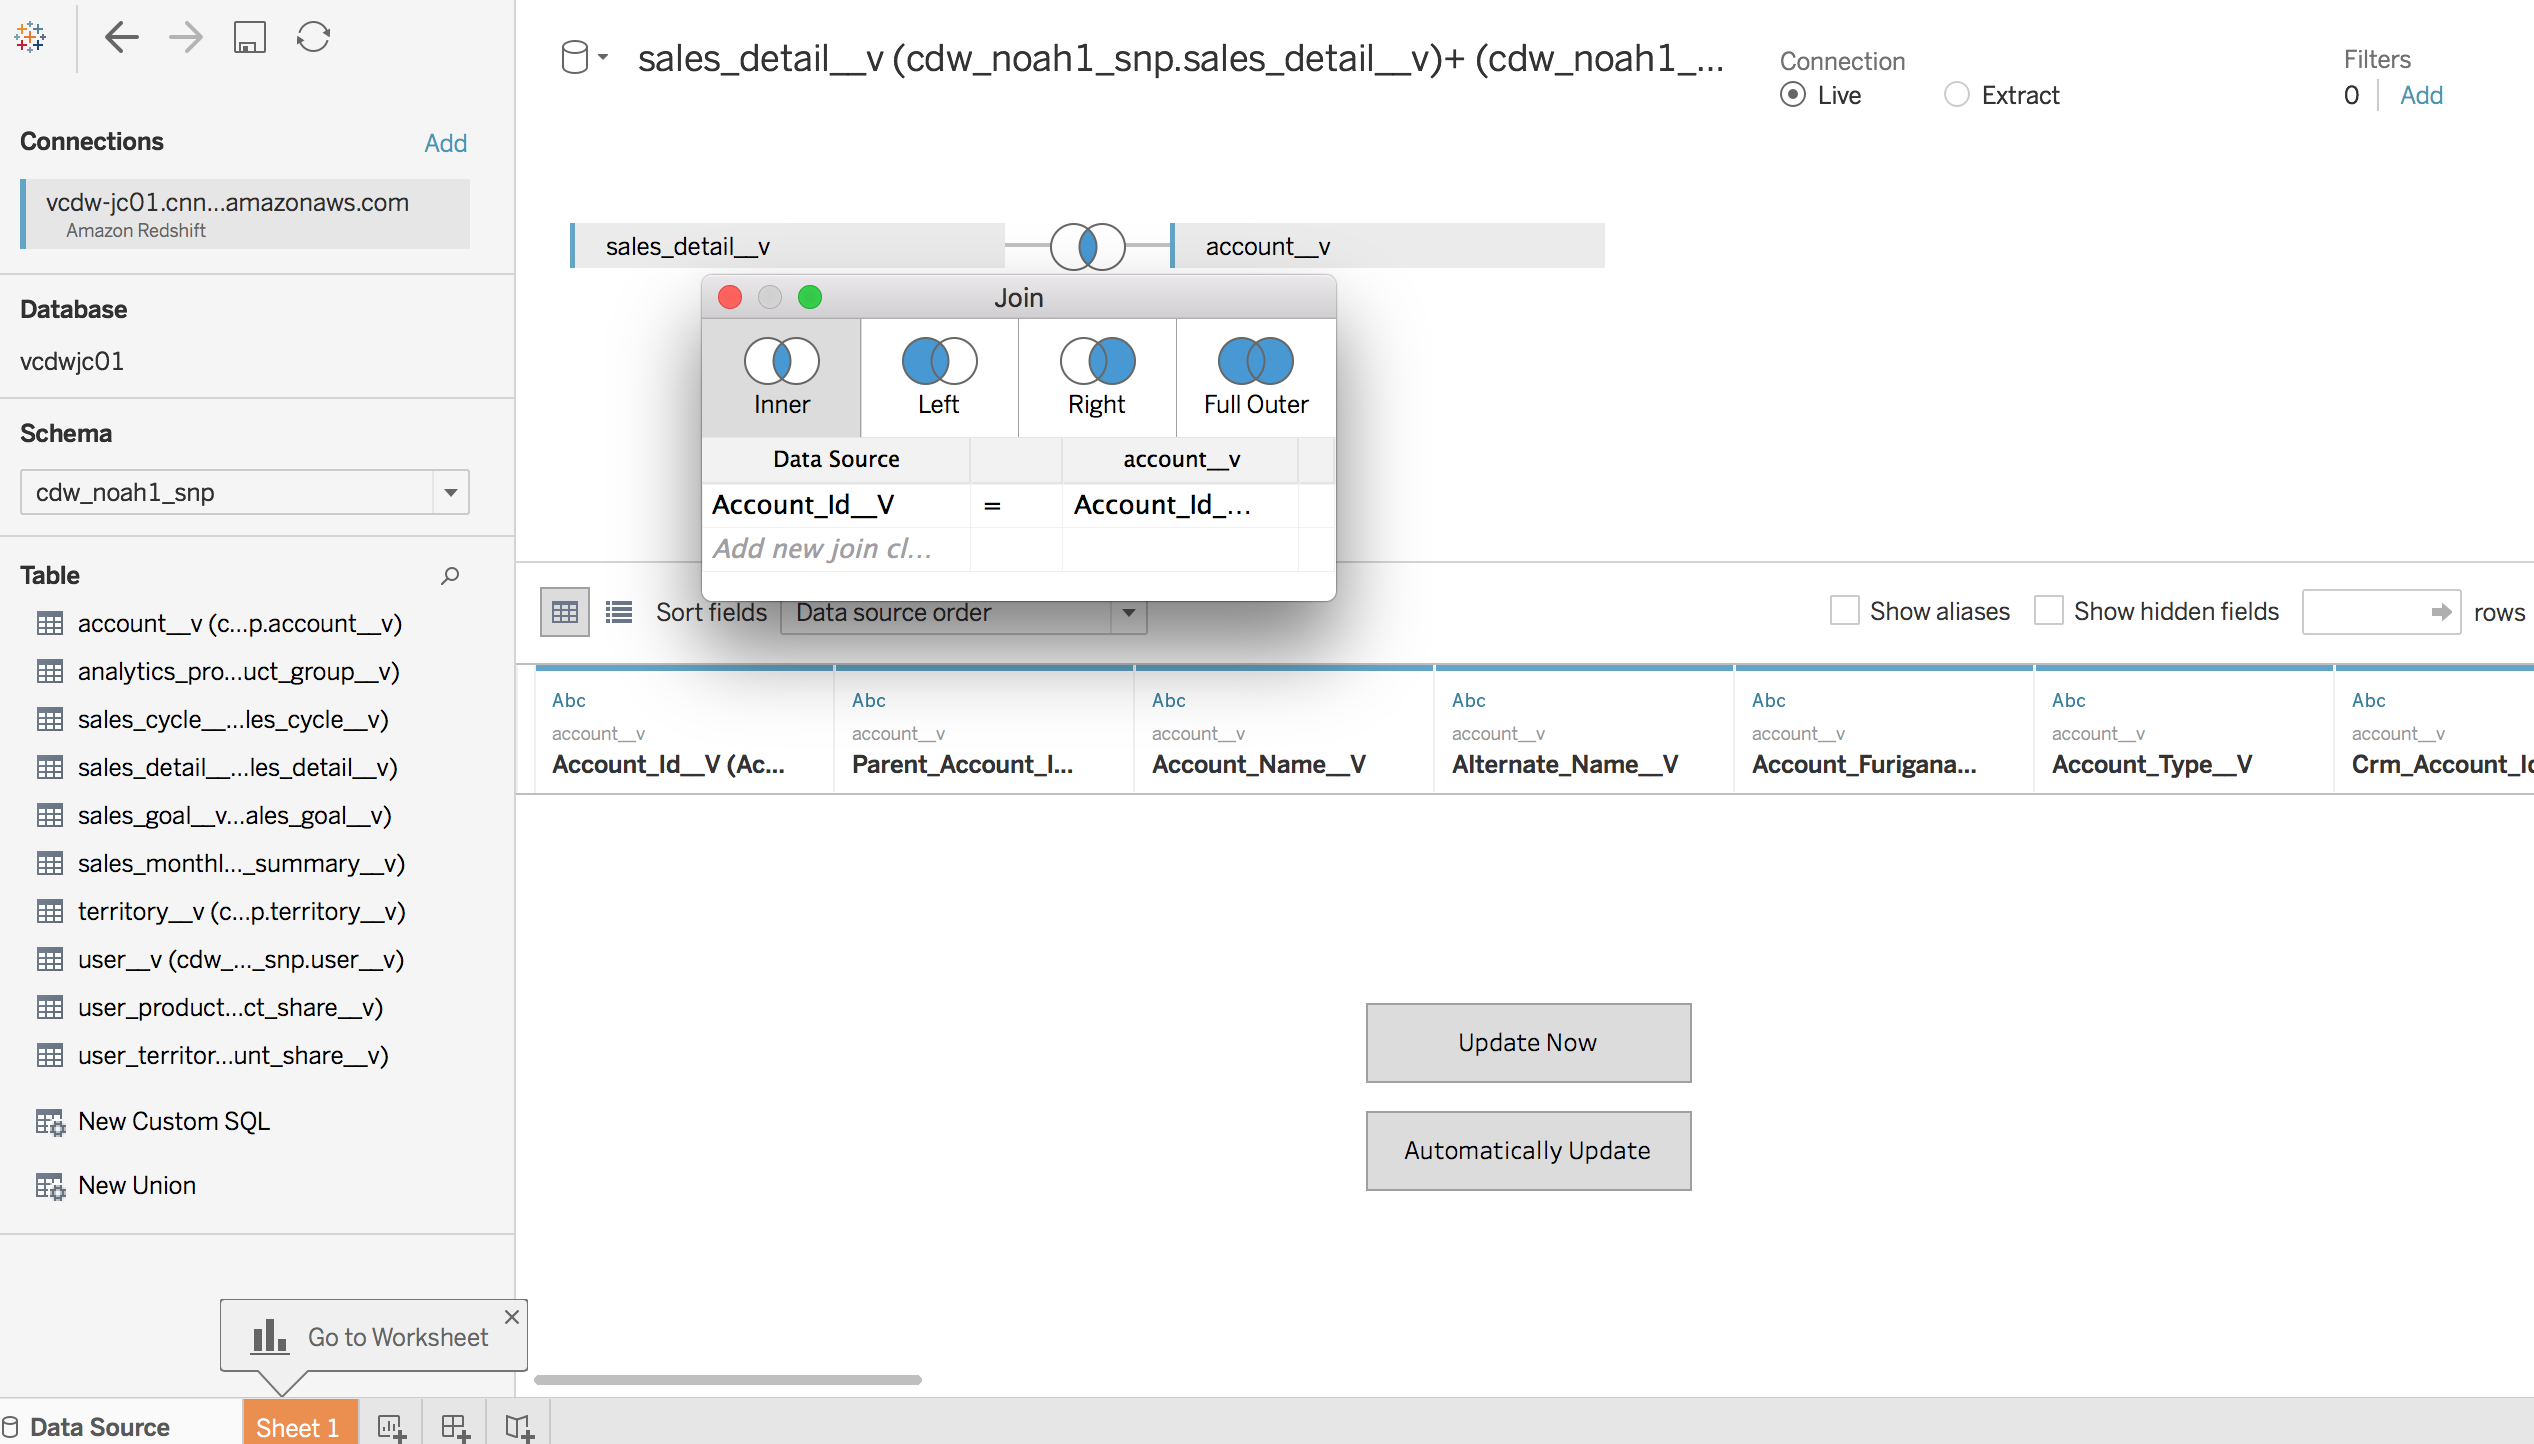Click the Add filters link
This screenshot has width=2534, height=1444.
pyautogui.click(x=2420, y=95)
